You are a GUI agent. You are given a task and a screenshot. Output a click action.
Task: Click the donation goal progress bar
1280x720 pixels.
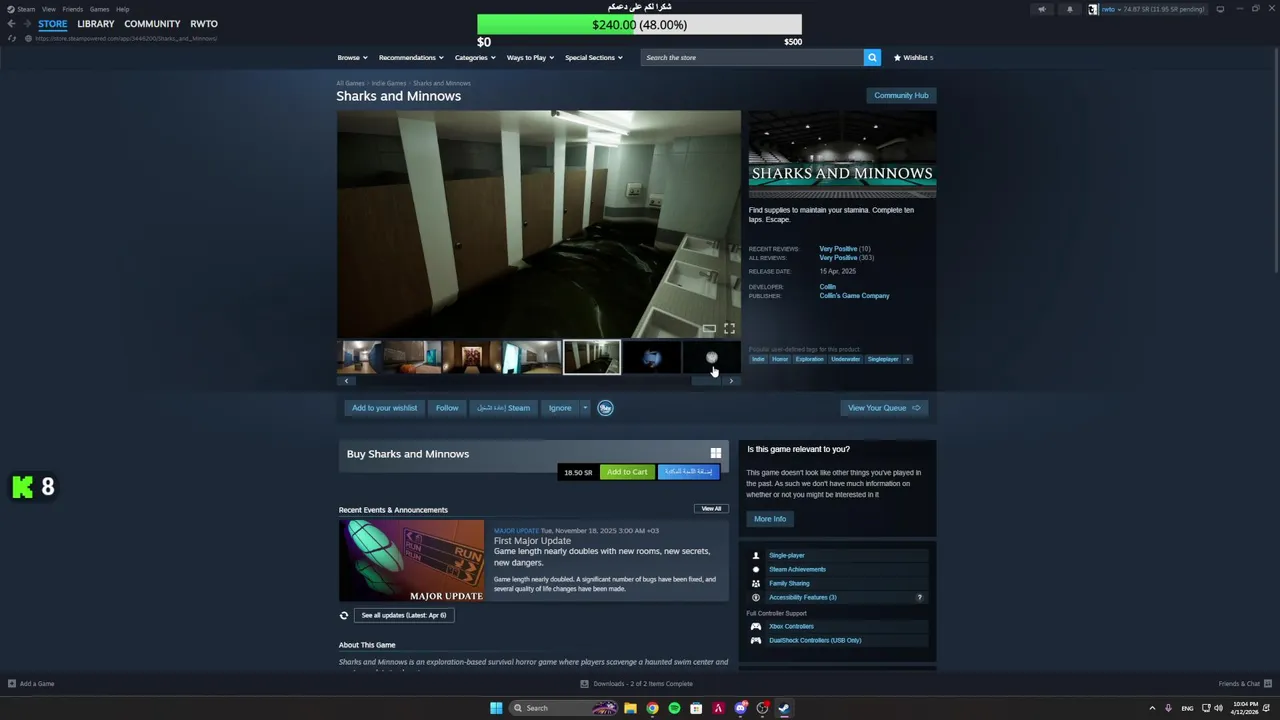pyautogui.click(x=639, y=25)
